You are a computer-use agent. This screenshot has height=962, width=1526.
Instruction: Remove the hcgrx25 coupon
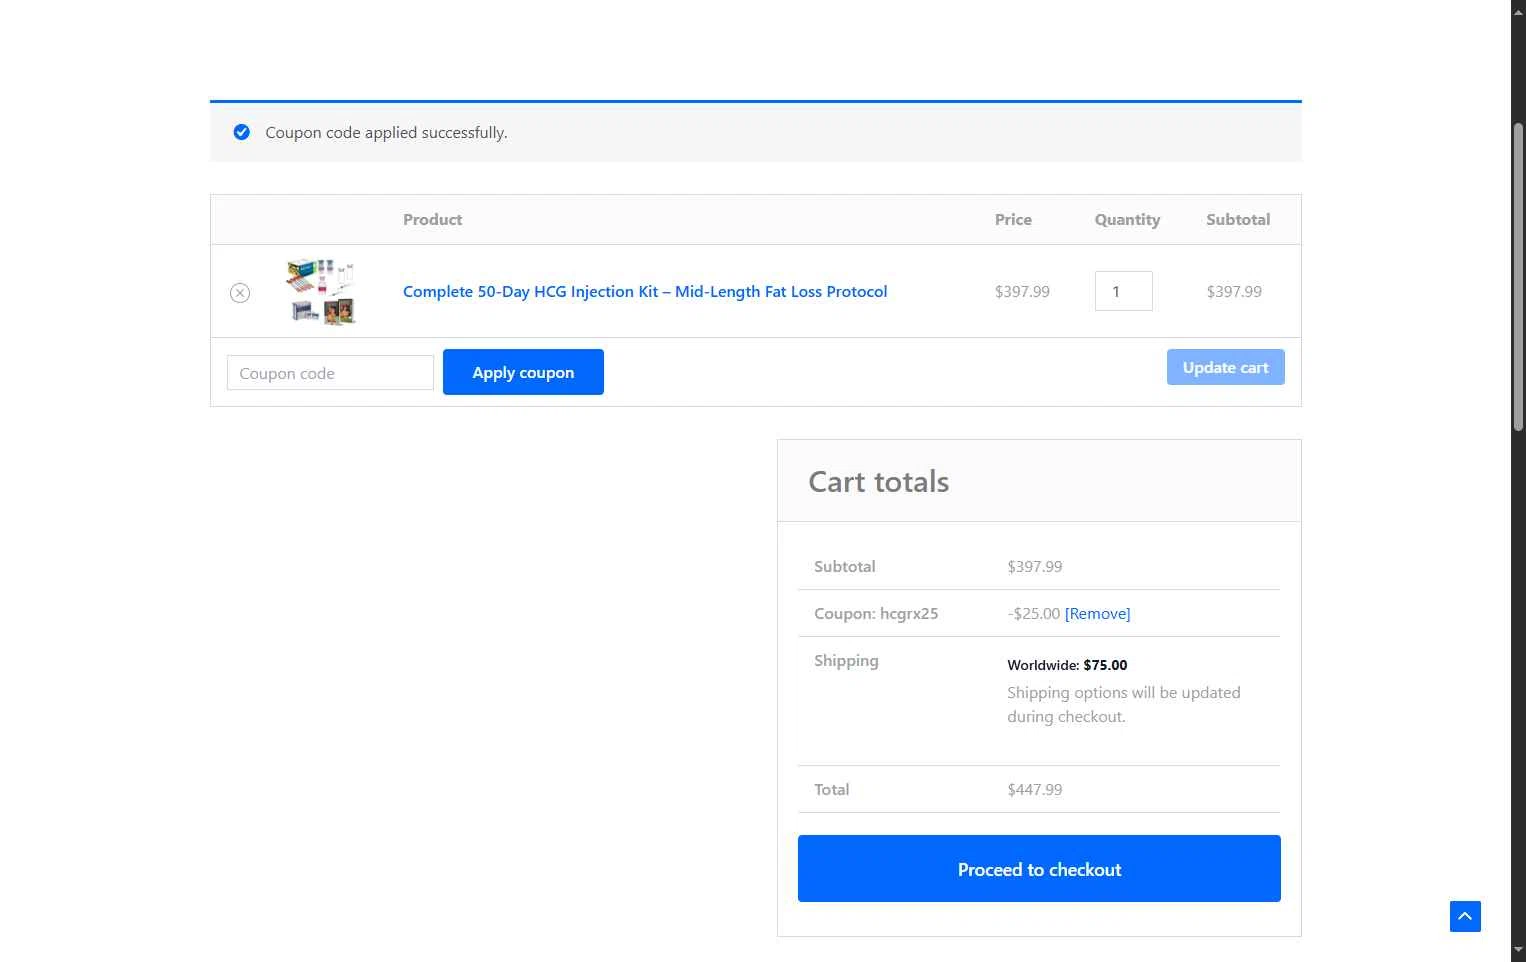point(1097,613)
